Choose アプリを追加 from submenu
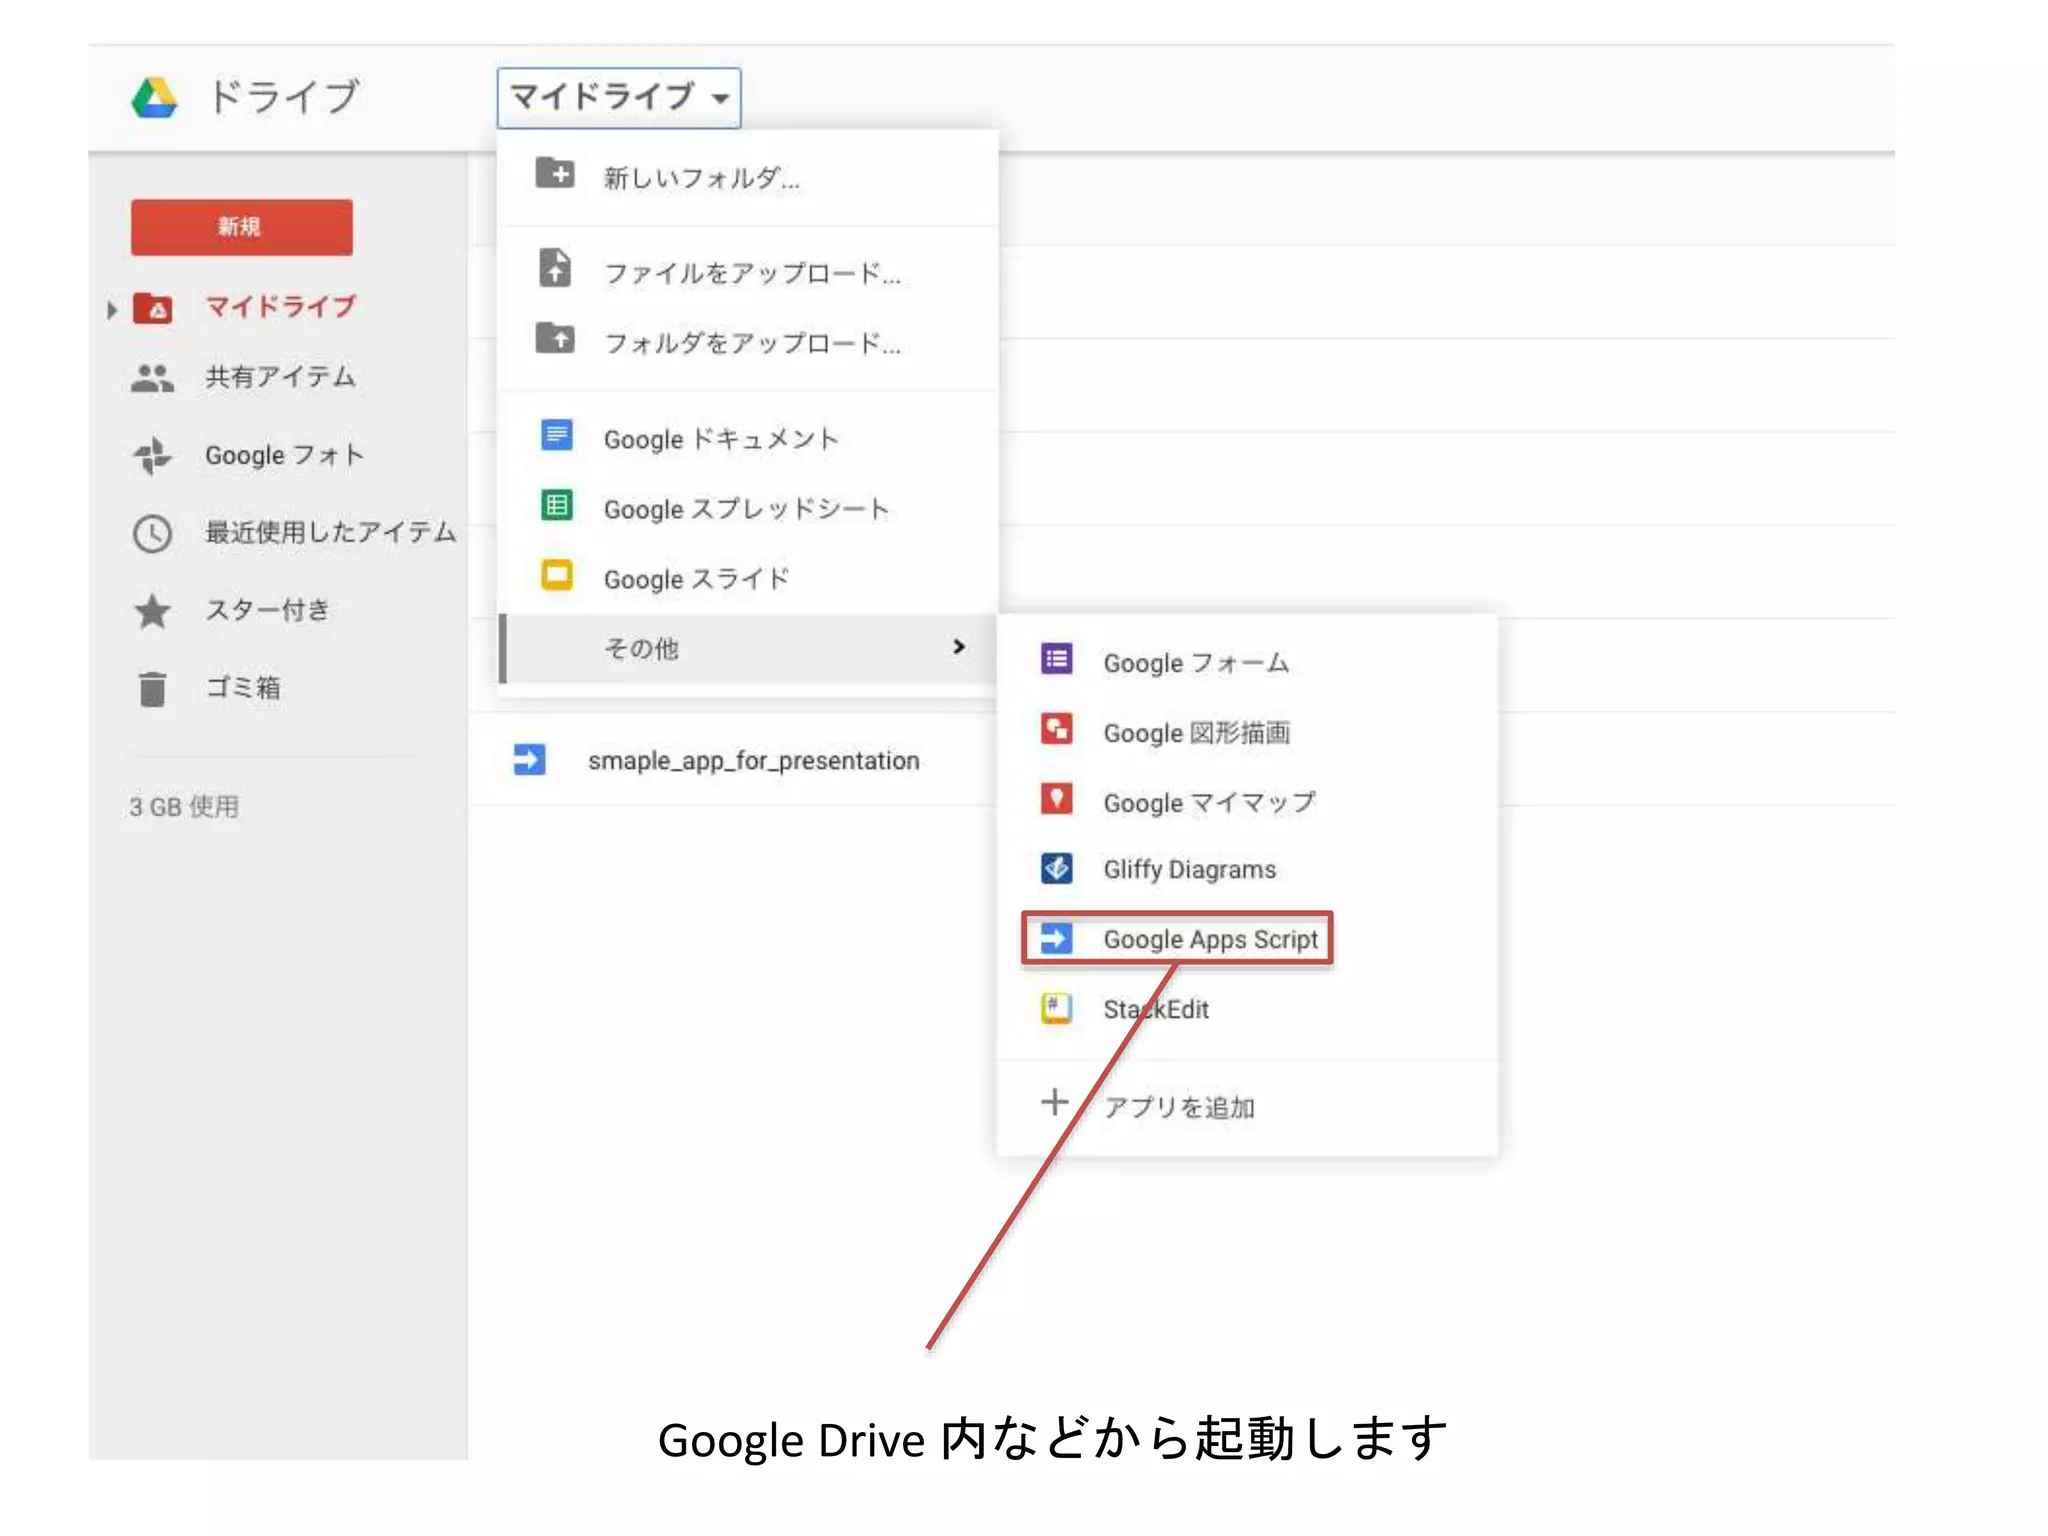The image size is (2048, 1536). click(x=1179, y=1107)
